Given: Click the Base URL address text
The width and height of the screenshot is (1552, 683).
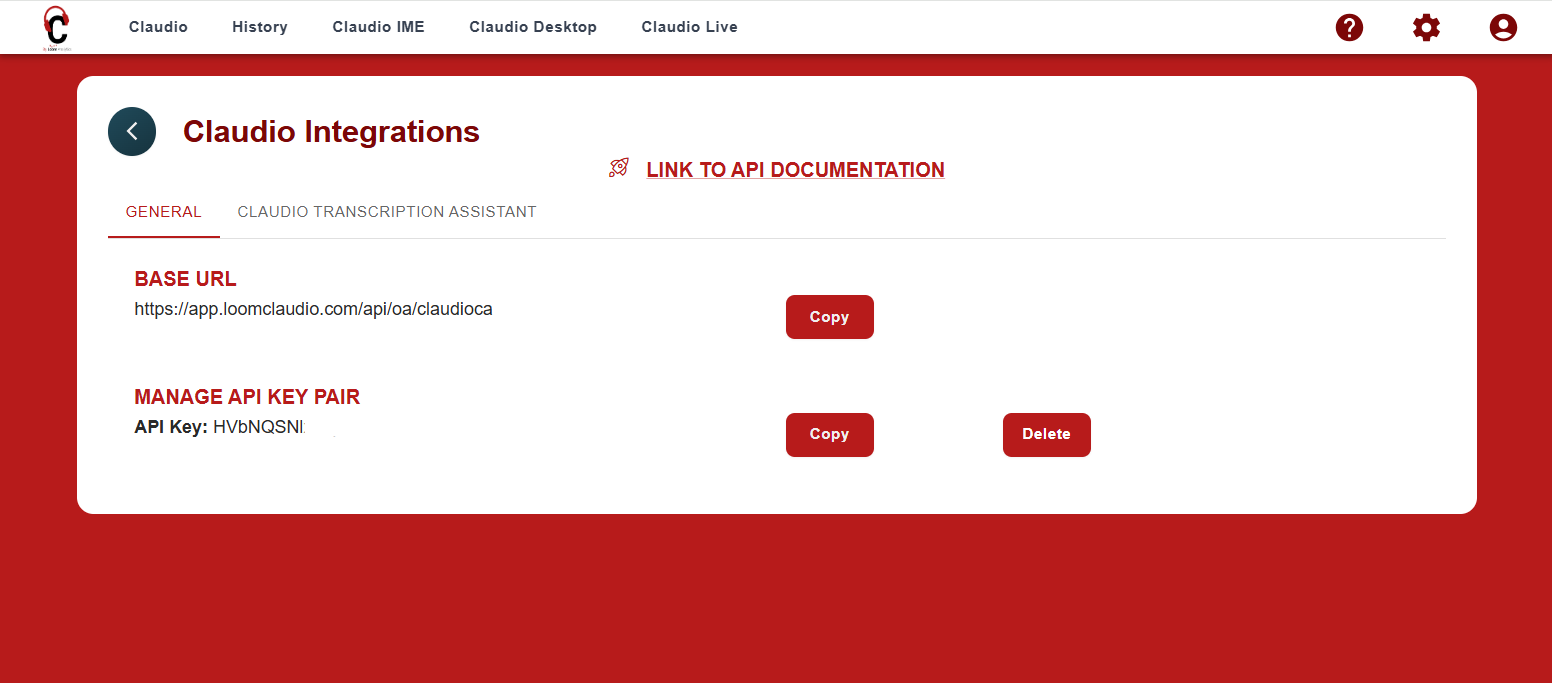Looking at the screenshot, I should coord(313,309).
